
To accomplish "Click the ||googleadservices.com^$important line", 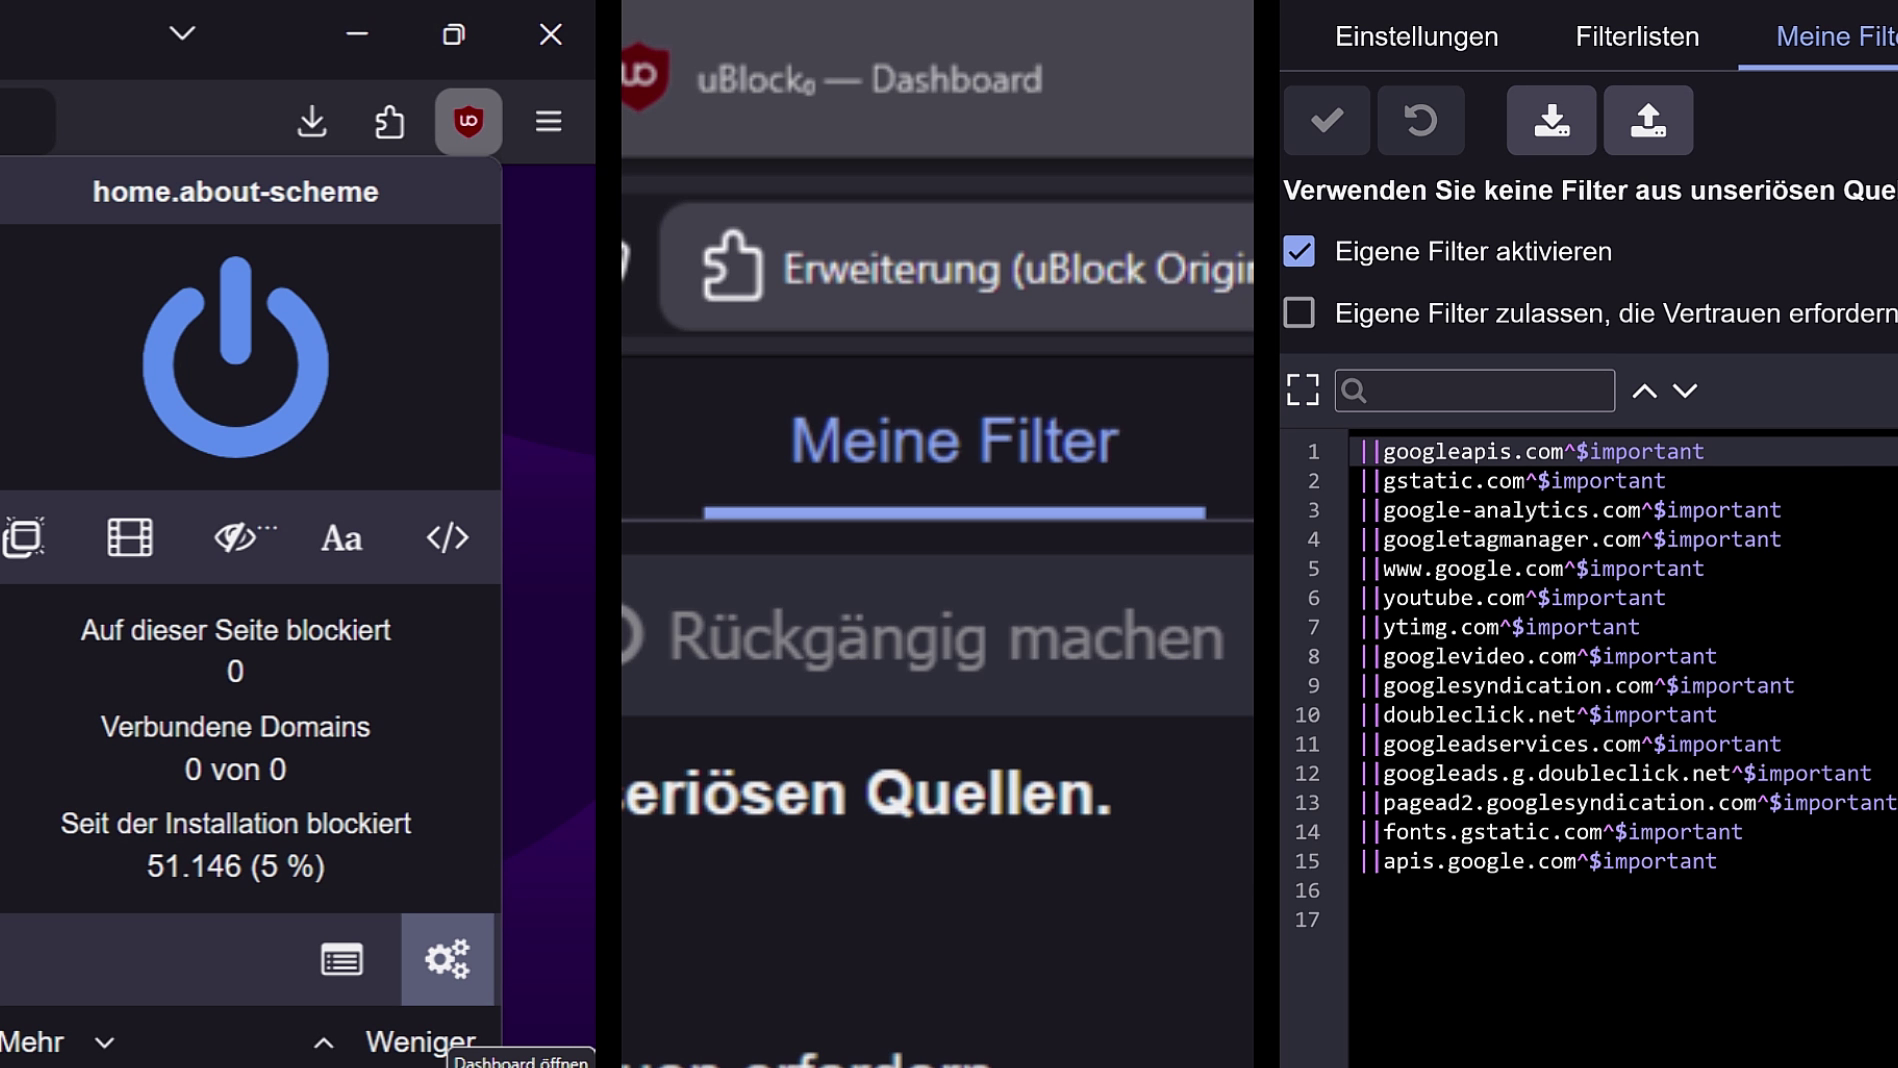I will pos(1570,744).
